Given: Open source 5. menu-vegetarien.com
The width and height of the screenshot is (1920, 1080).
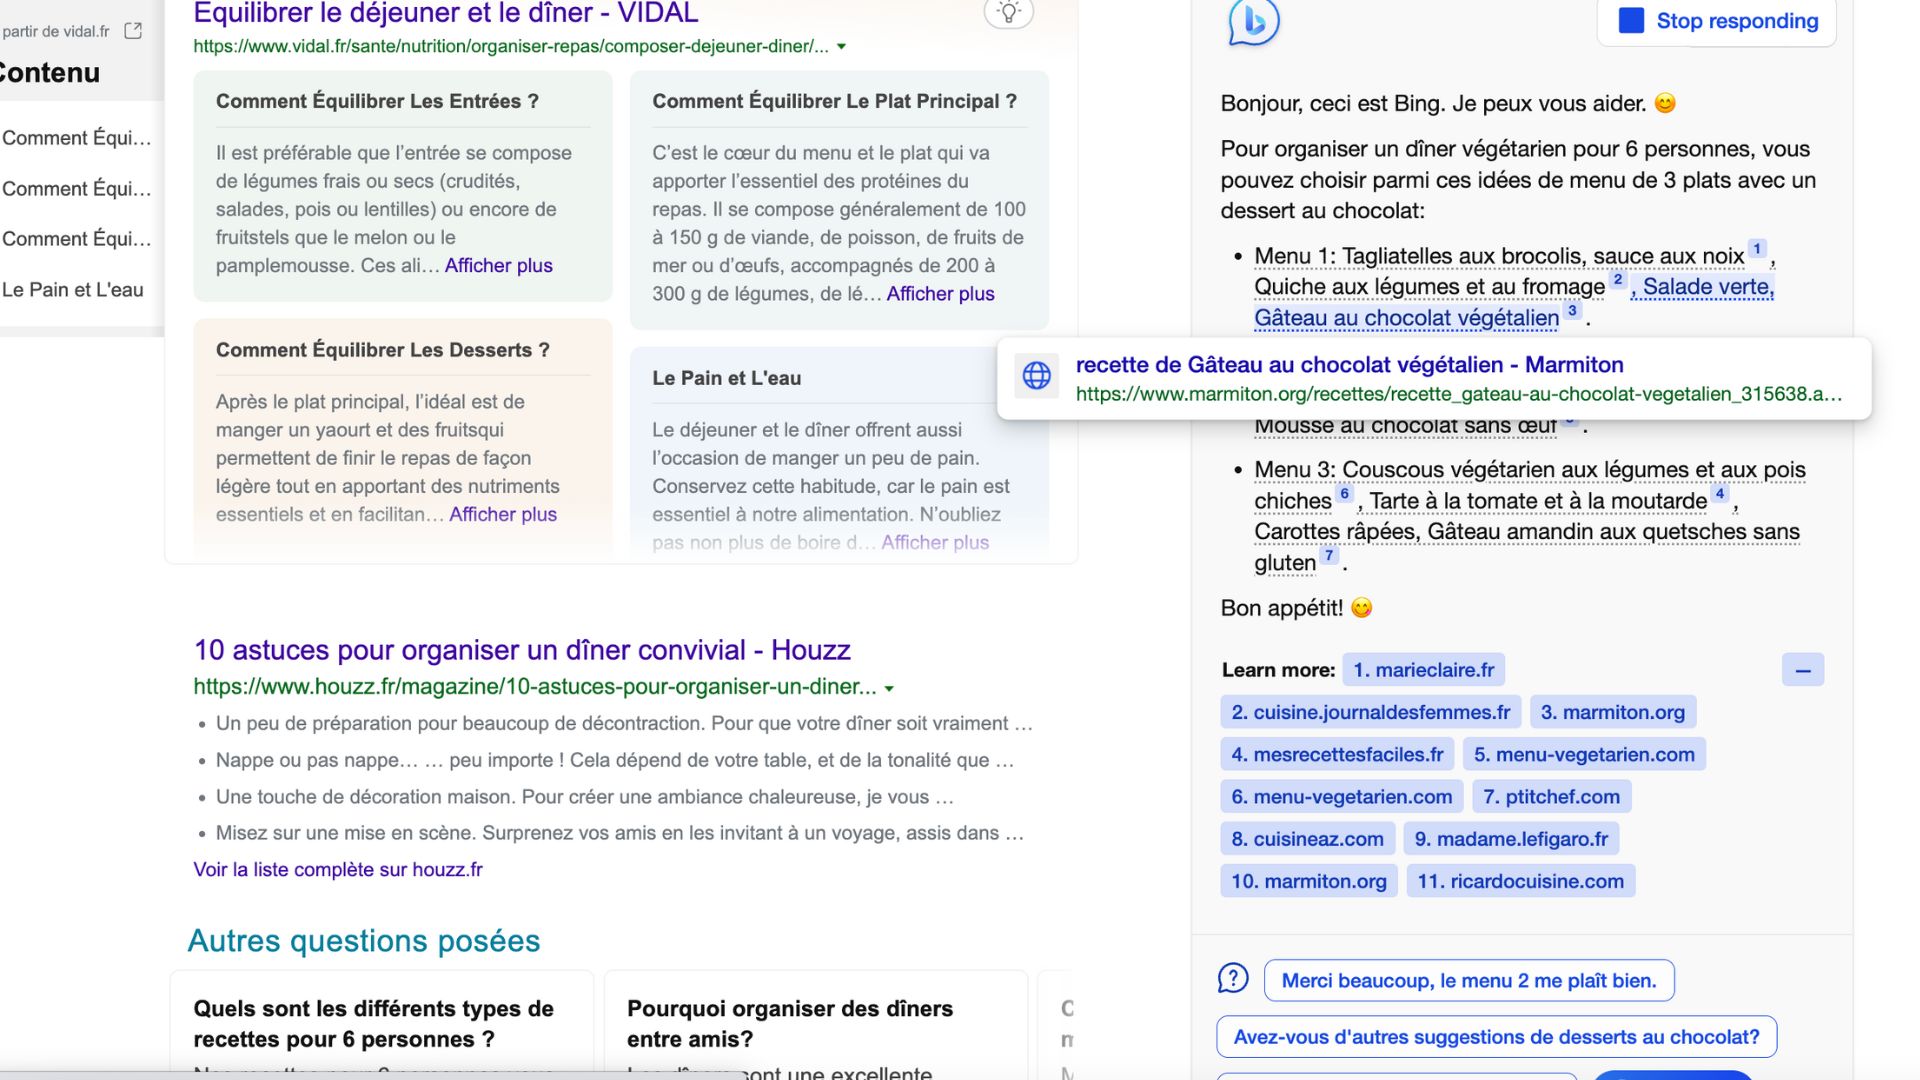Looking at the screenshot, I should pyautogui.click(x=1584, y=755).
